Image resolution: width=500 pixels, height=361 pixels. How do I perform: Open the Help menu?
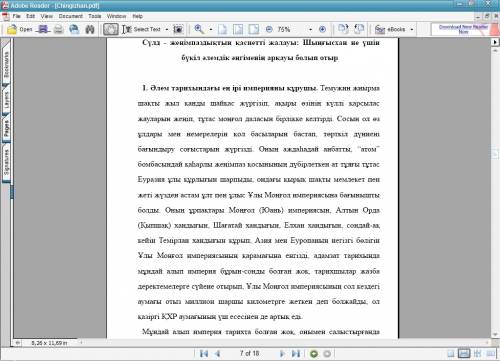pyautogui.click(x=137, y=16)
